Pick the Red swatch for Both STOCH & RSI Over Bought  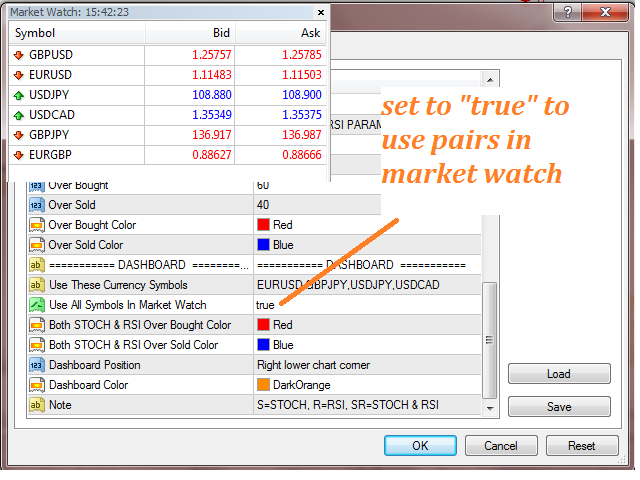pyautogui.click(x=263, y=325)
